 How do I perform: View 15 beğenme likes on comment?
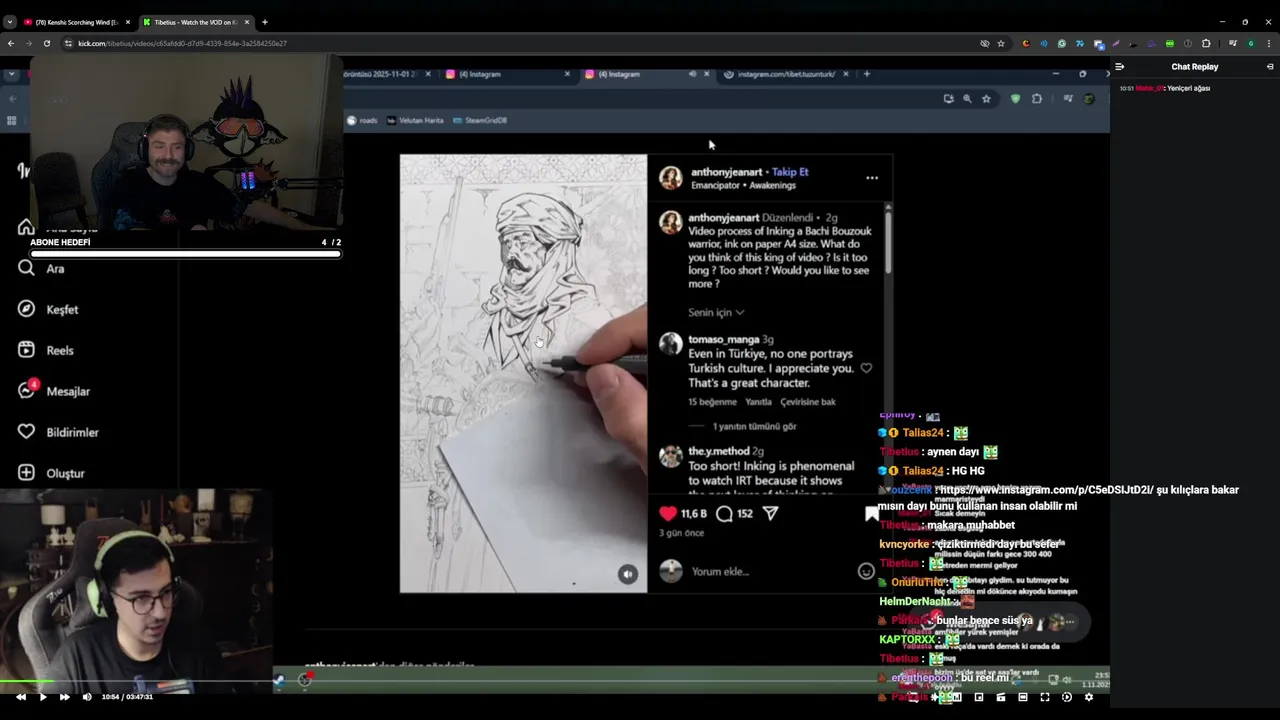click(712, 402)
